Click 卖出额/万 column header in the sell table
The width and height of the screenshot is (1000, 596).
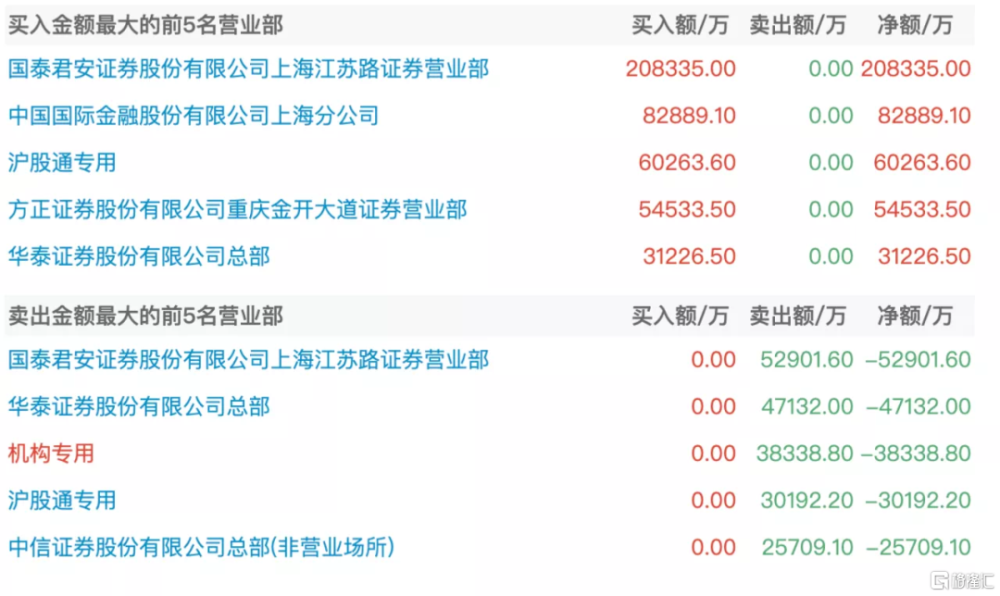[x=798, y=316]
